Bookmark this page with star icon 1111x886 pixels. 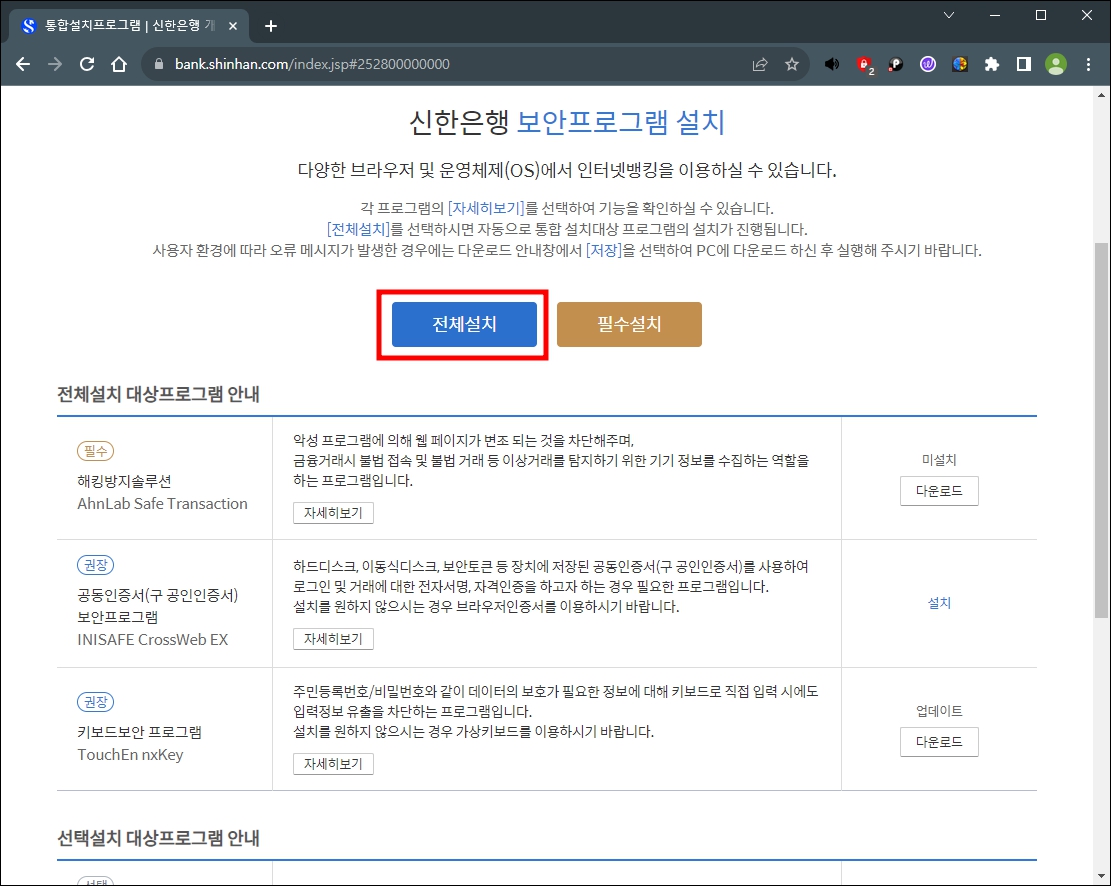pyautogui.click(x=792, y=65)
